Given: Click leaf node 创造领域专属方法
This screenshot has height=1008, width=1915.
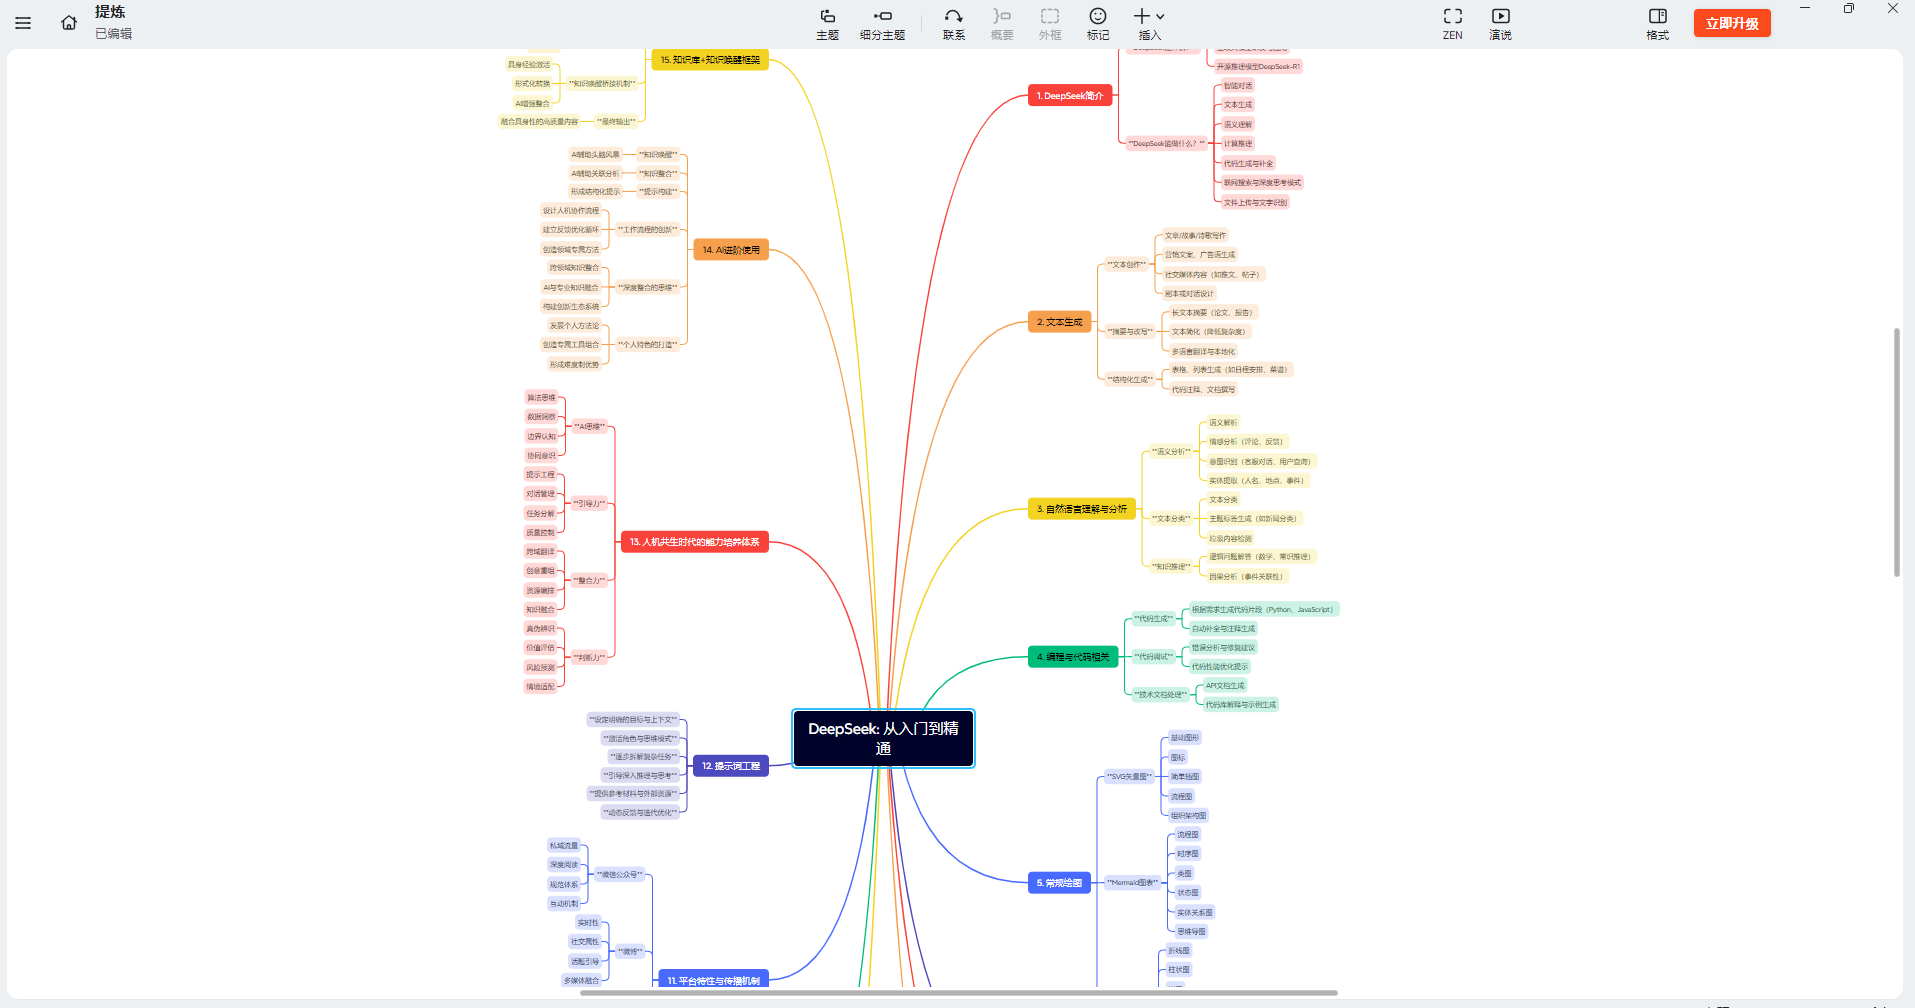Looking at the screenshot, I should click(571, 250).
